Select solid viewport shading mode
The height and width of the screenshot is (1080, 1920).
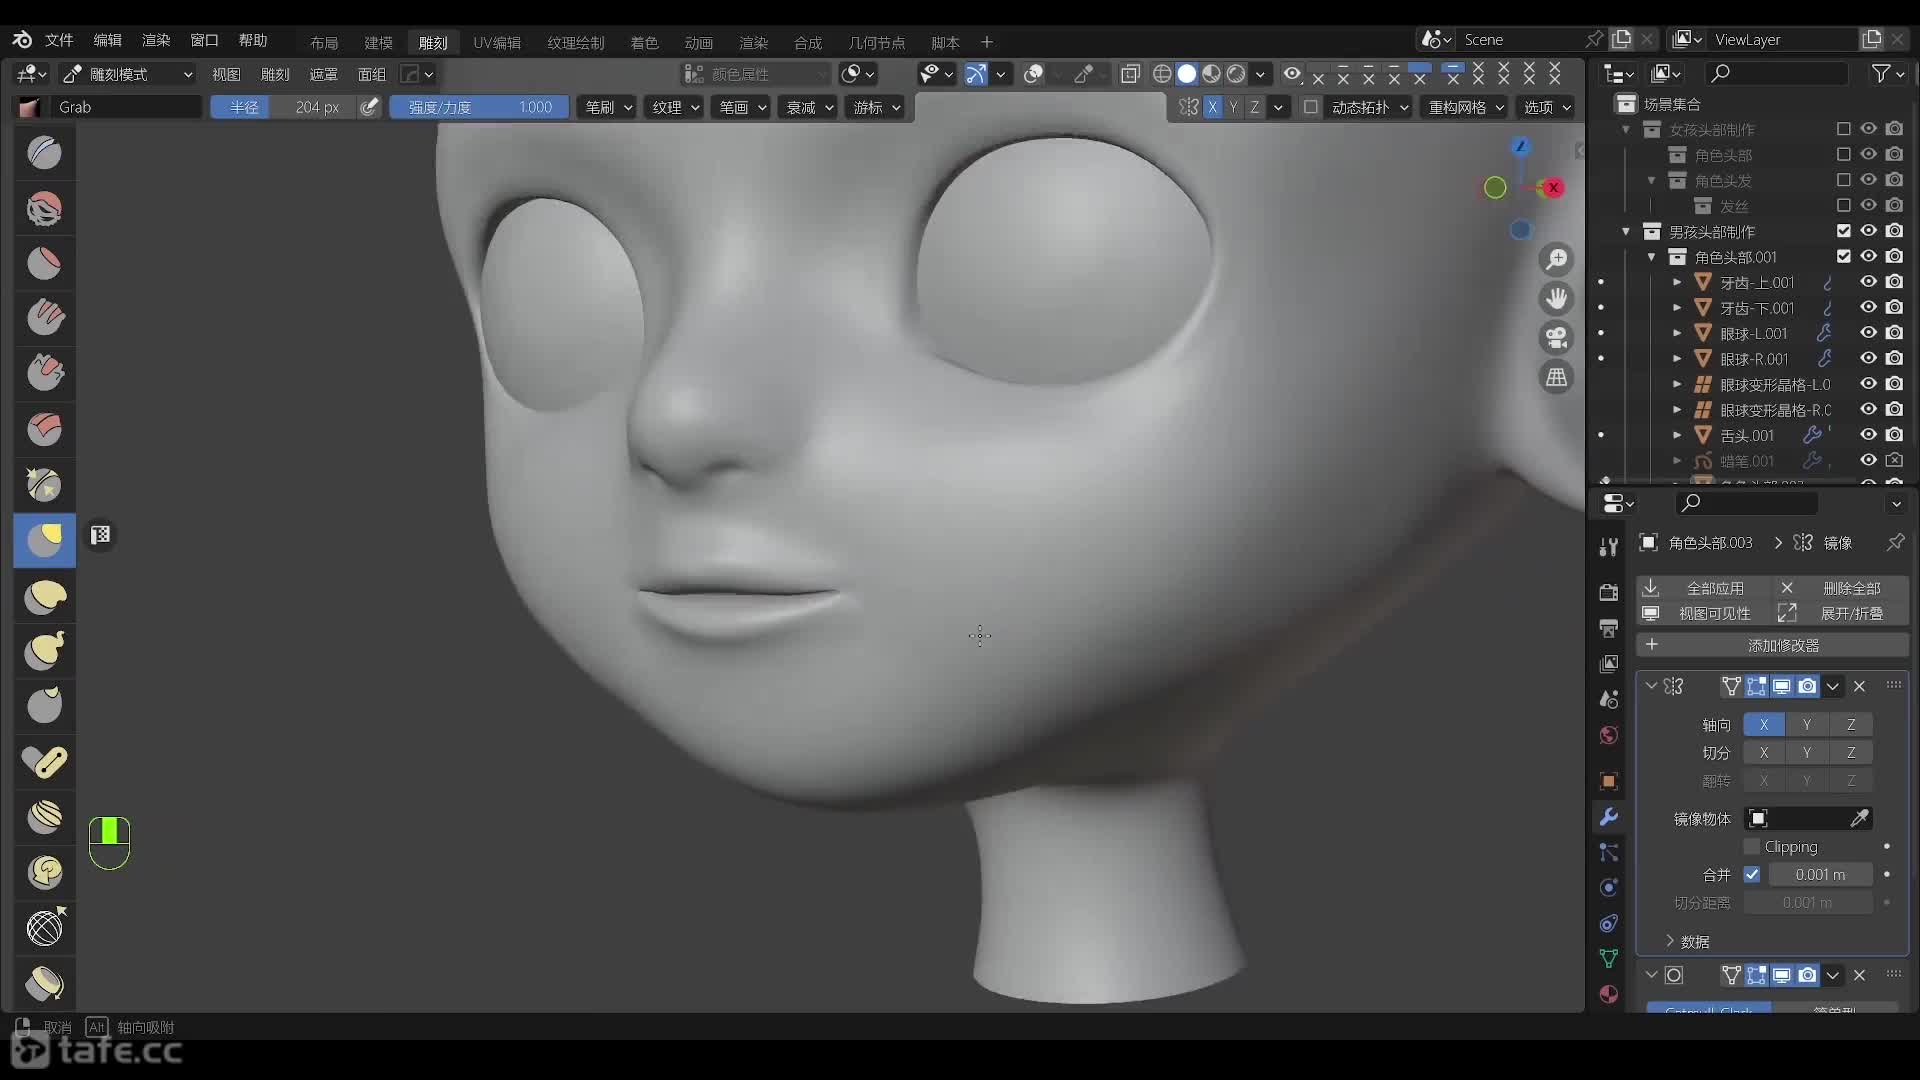[x=1186, y=74]
